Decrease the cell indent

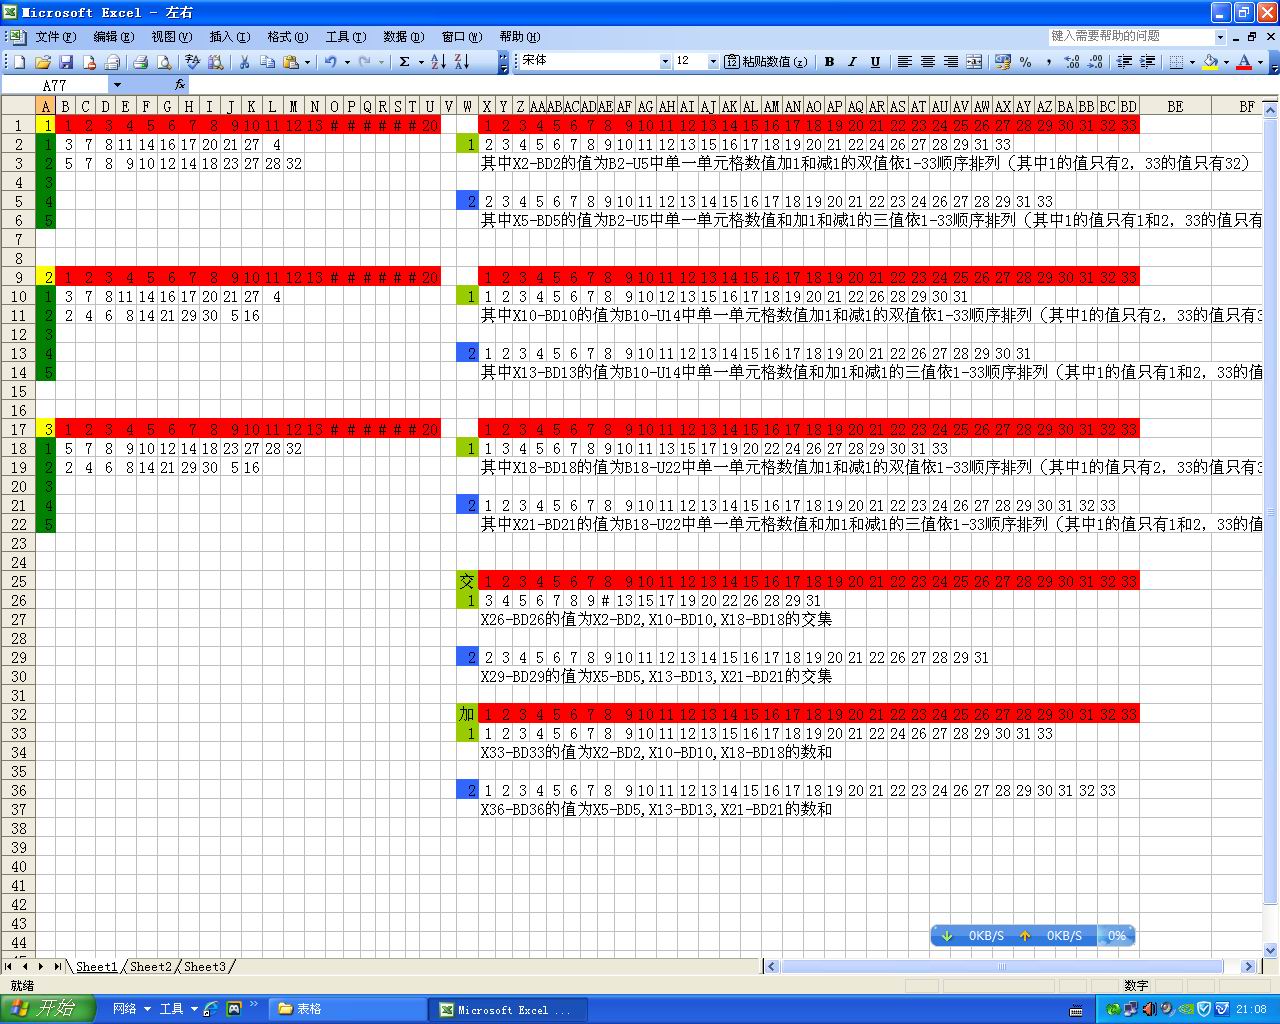point(1124,62)
